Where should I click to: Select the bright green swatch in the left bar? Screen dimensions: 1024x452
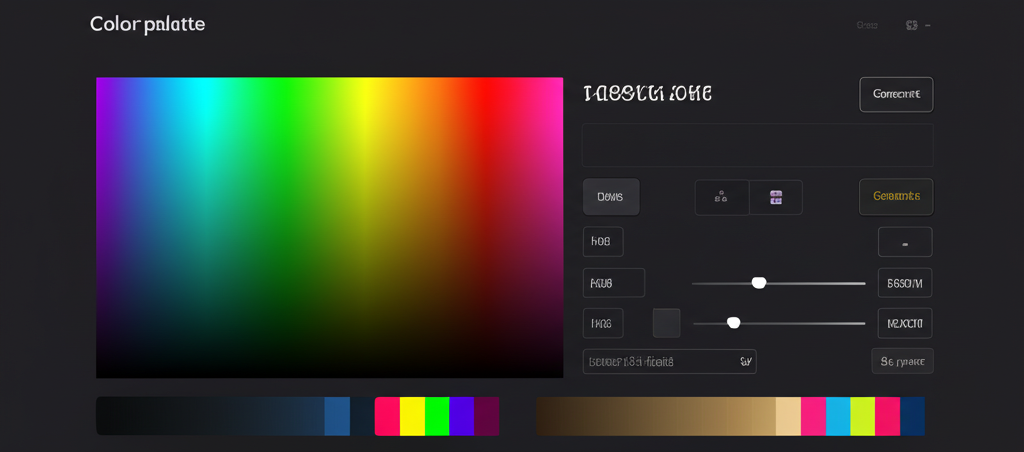click(437, 416)
